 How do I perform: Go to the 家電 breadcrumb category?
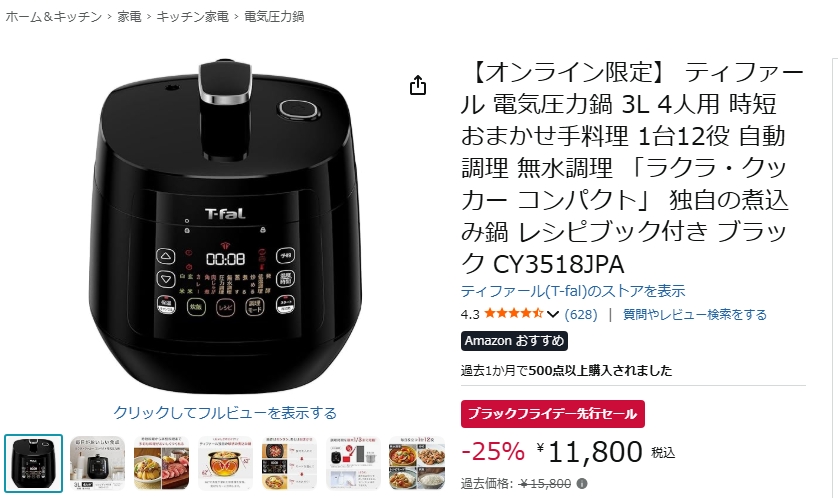(129, 17)
